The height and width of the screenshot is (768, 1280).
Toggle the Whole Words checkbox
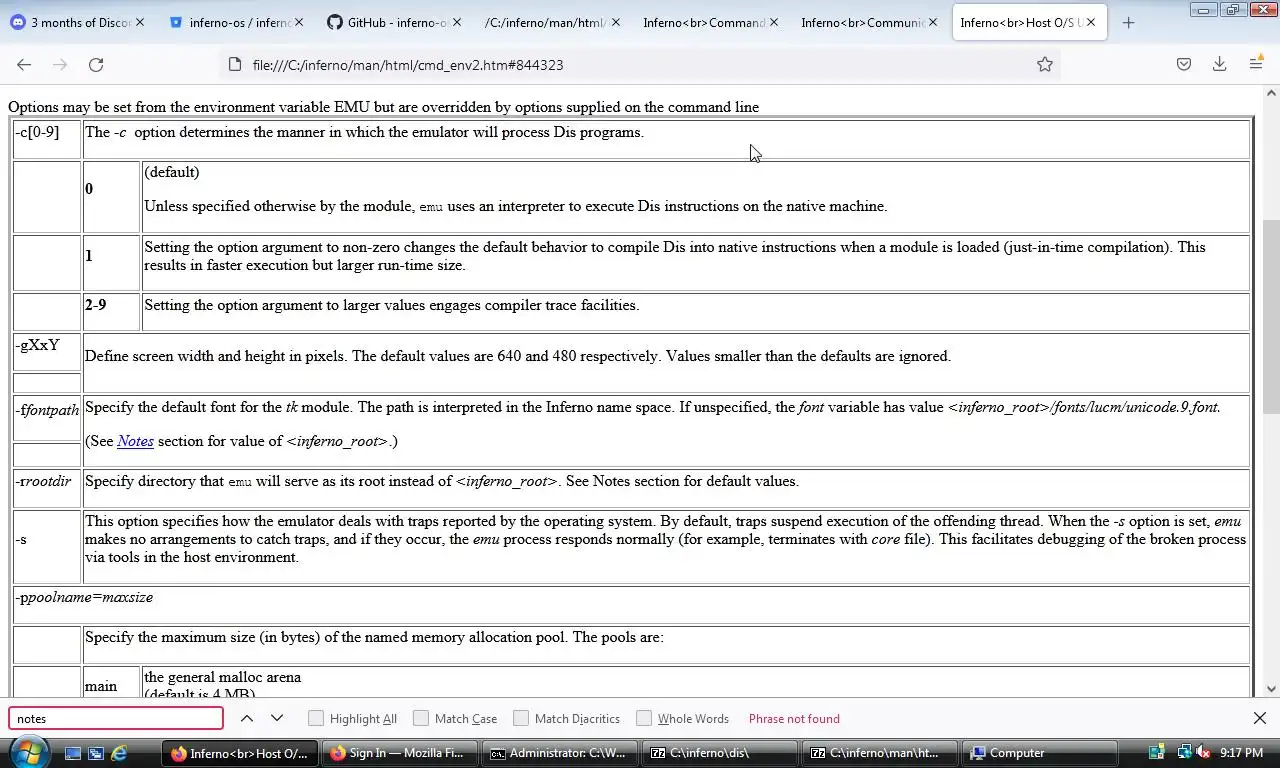pyautogui.click(x=644, y=718)
